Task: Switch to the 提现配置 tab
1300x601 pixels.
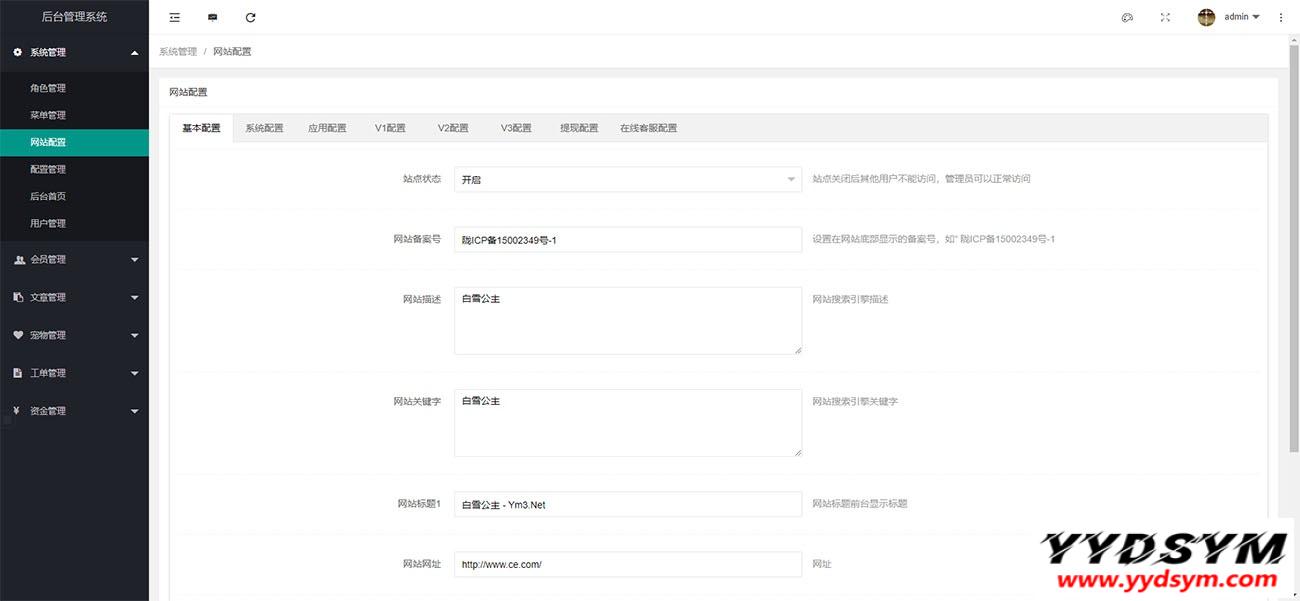Action: point(578,128)
